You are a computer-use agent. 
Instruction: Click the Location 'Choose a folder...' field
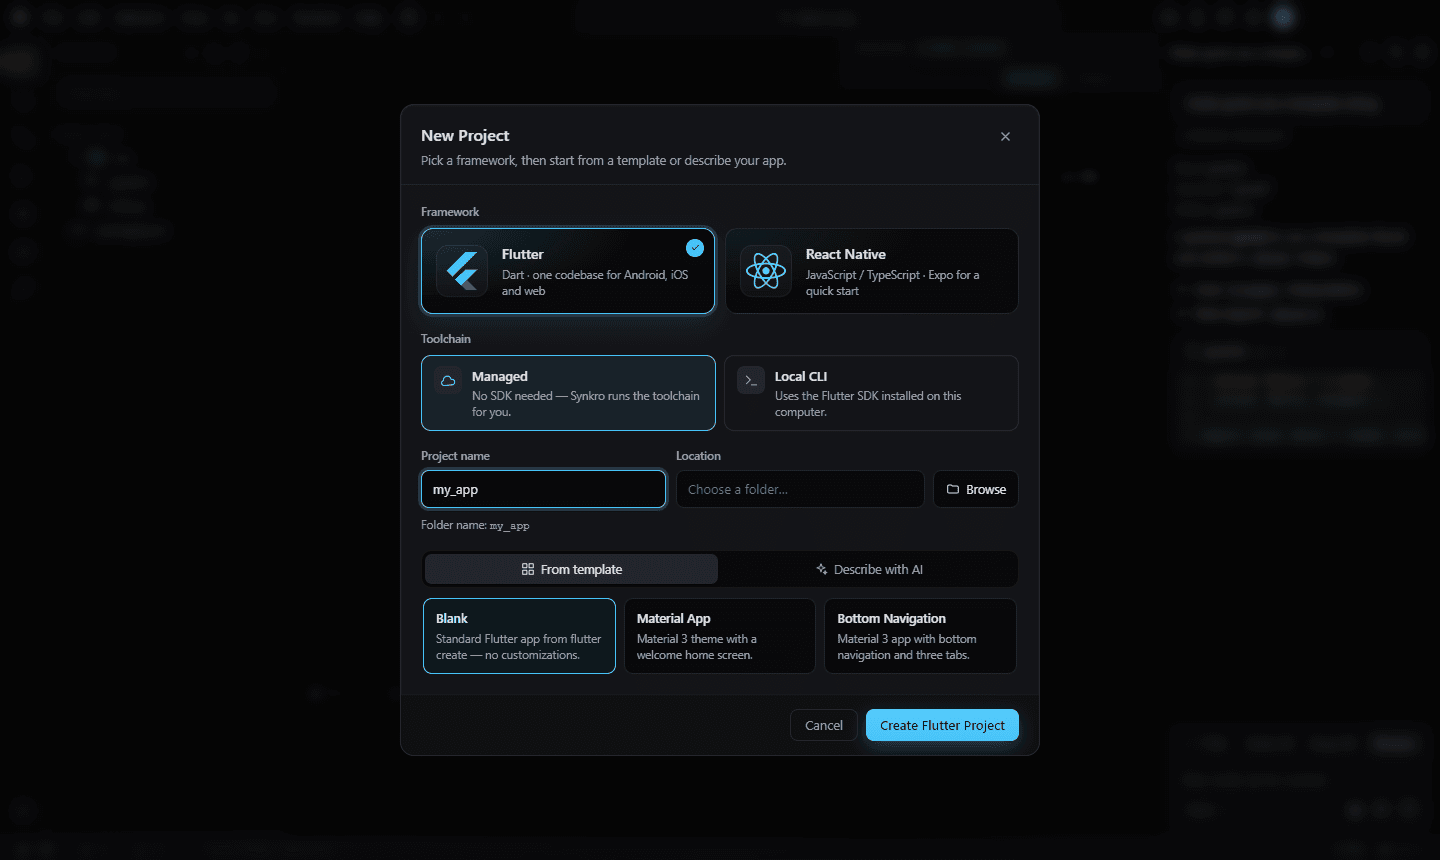[x=800, y=489]
